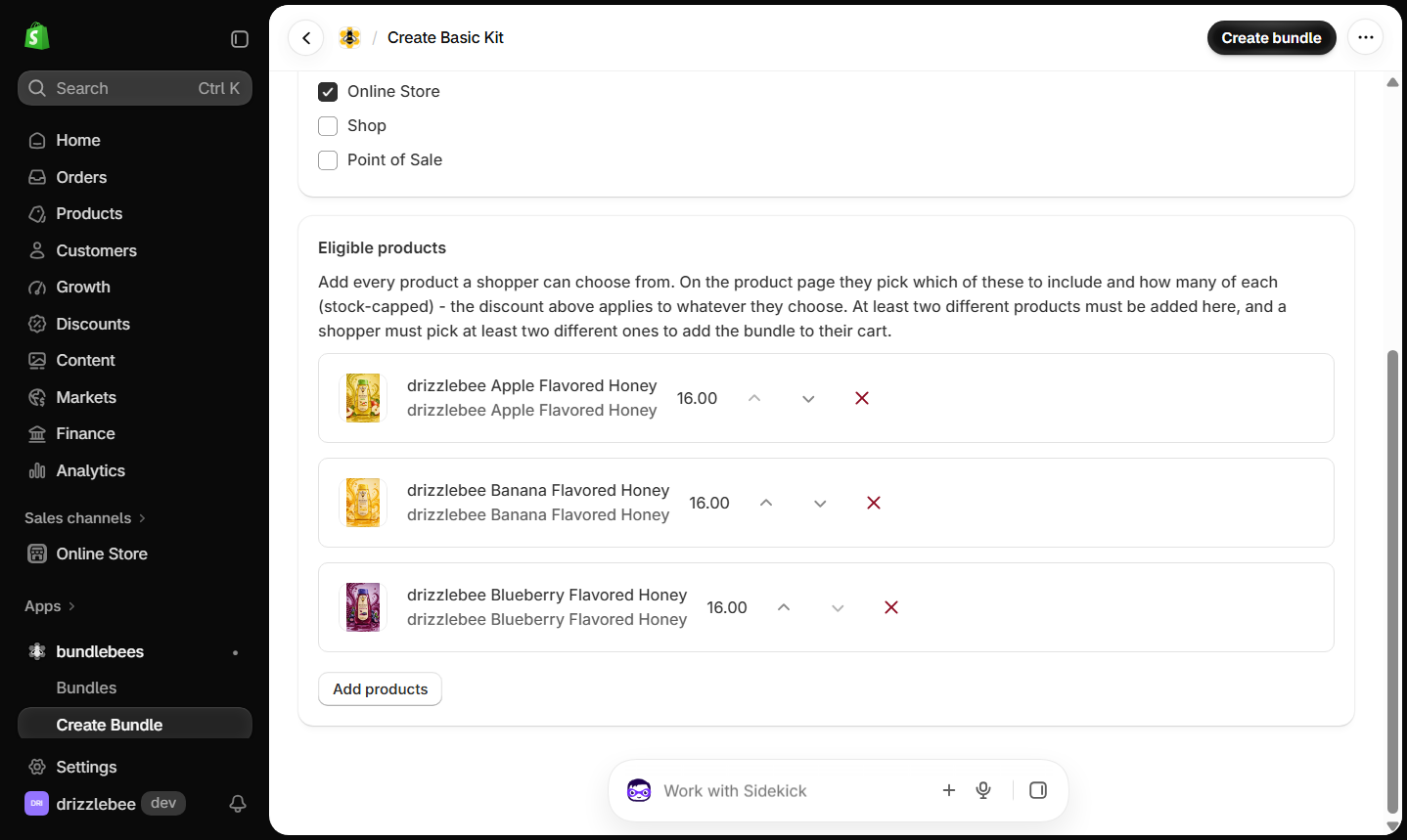The image size is (1407, 840).
Task: Click the back arrow button
Action: click(x=306, y=38)
